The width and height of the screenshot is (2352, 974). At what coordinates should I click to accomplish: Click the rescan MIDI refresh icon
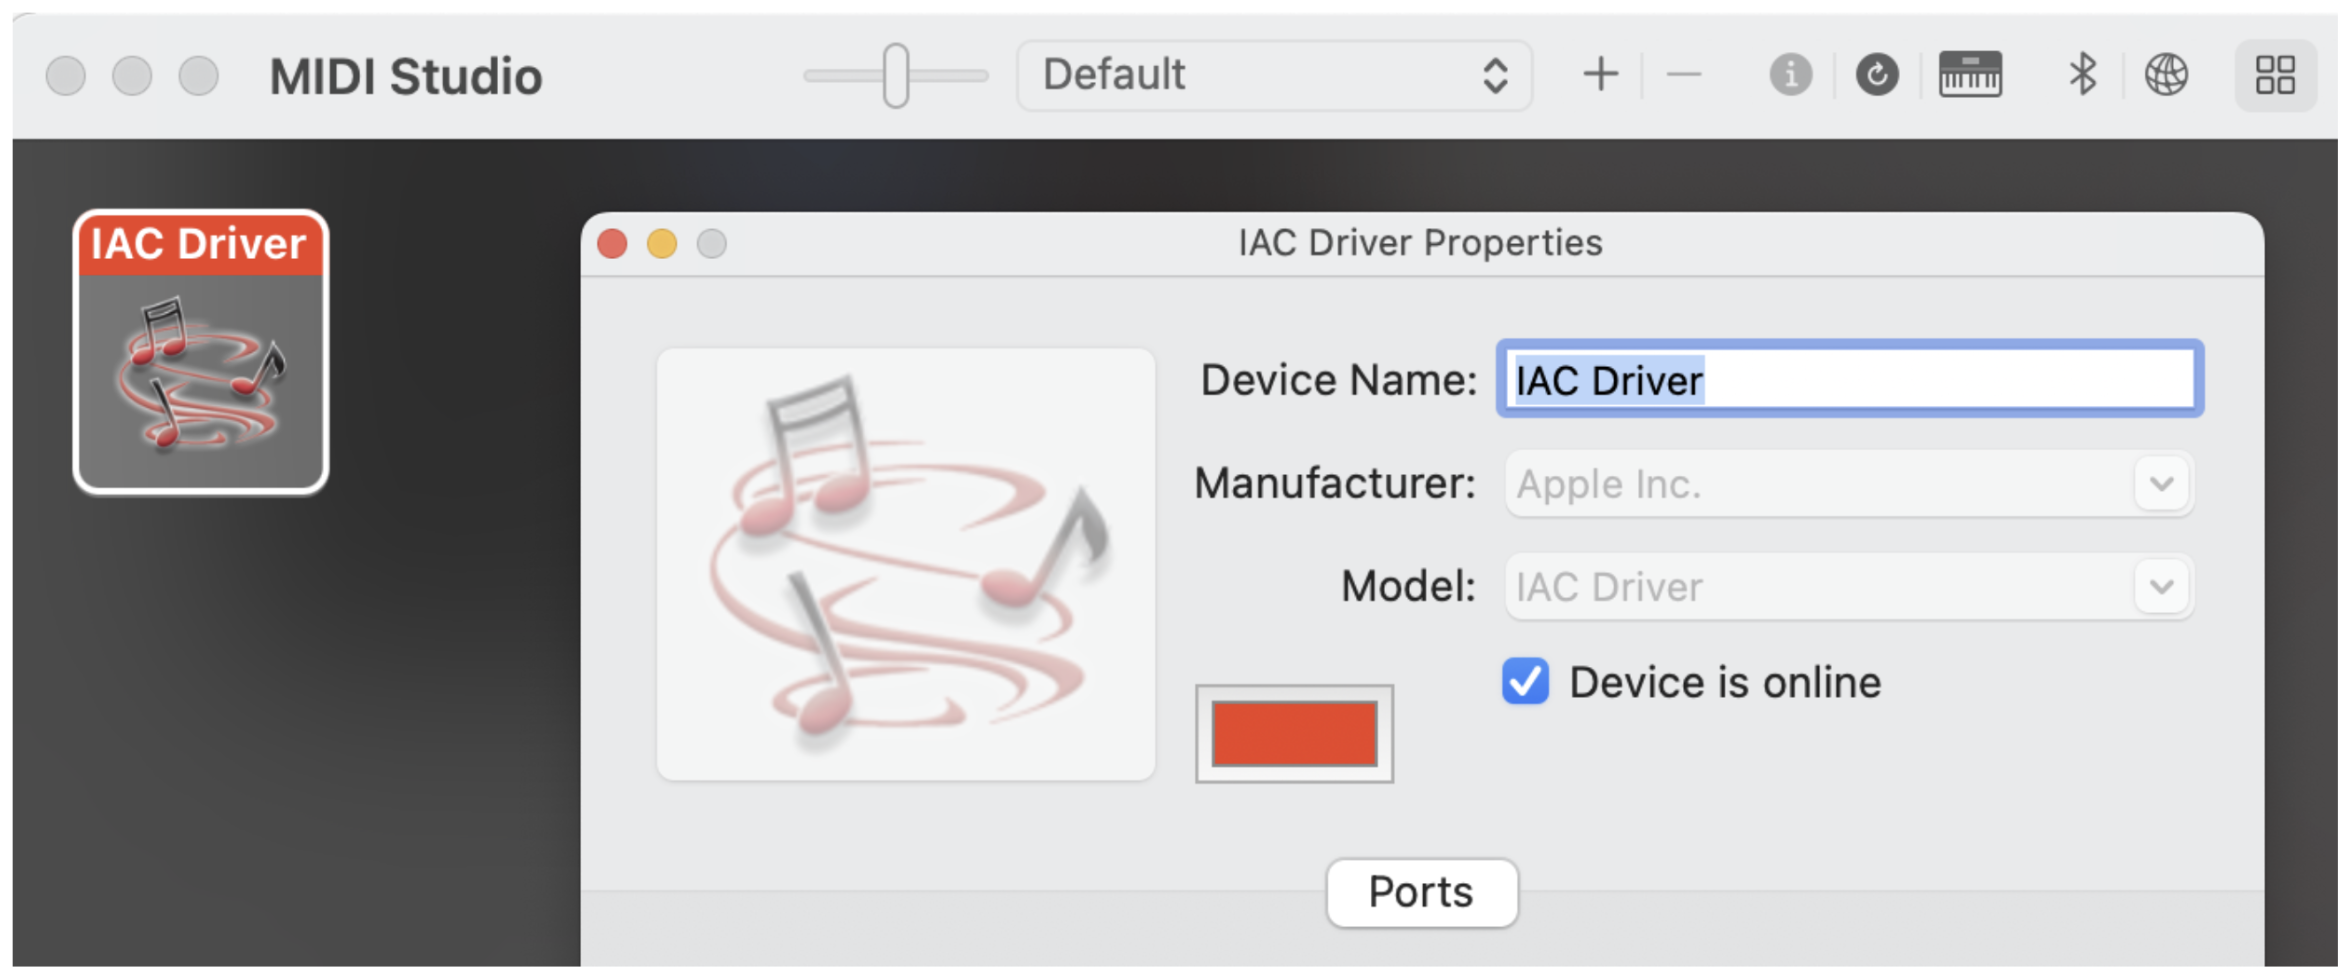coord(1877,75)
